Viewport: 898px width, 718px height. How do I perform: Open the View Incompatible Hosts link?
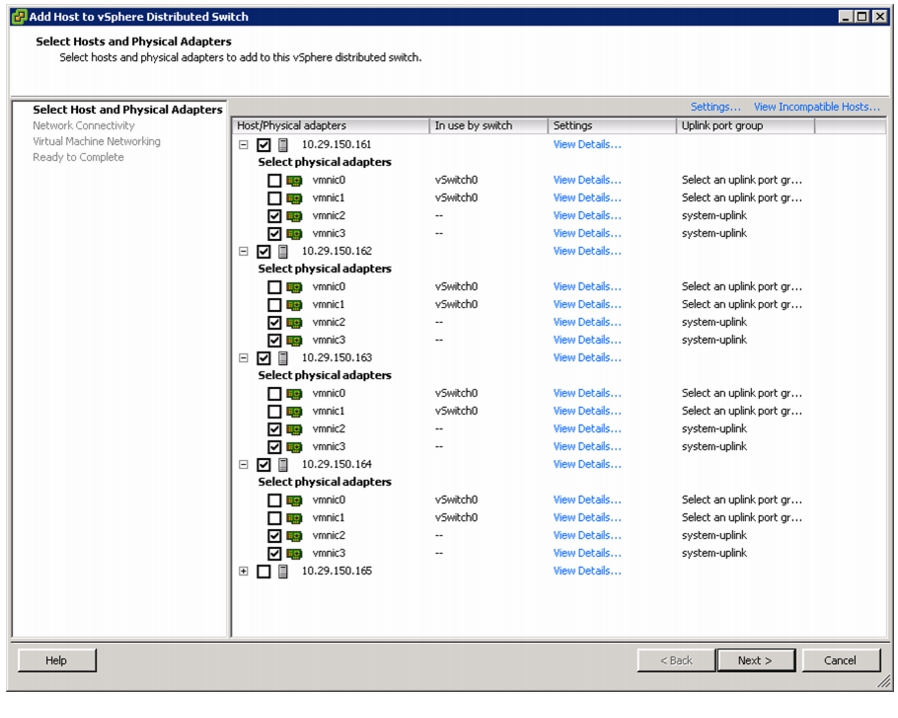817,107
